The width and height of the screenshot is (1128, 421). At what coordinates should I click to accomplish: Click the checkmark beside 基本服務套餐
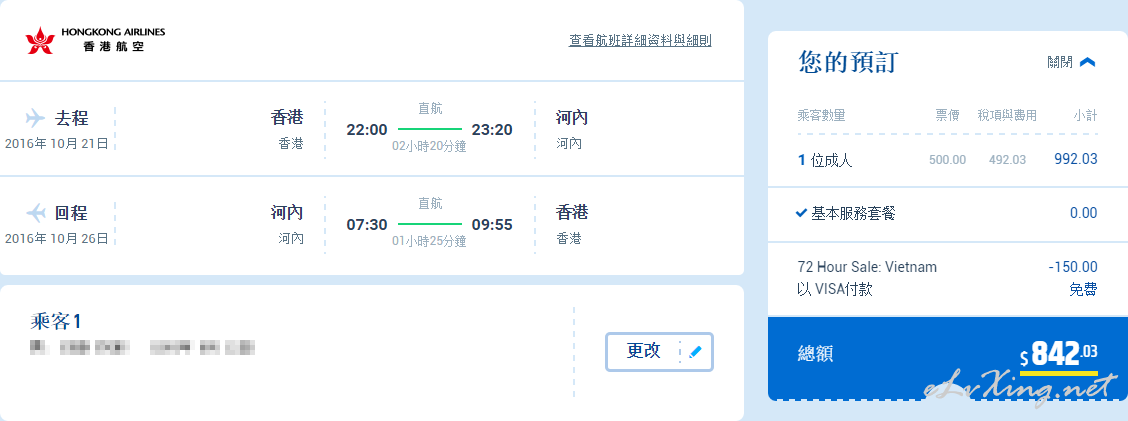[x=802, y=213]
